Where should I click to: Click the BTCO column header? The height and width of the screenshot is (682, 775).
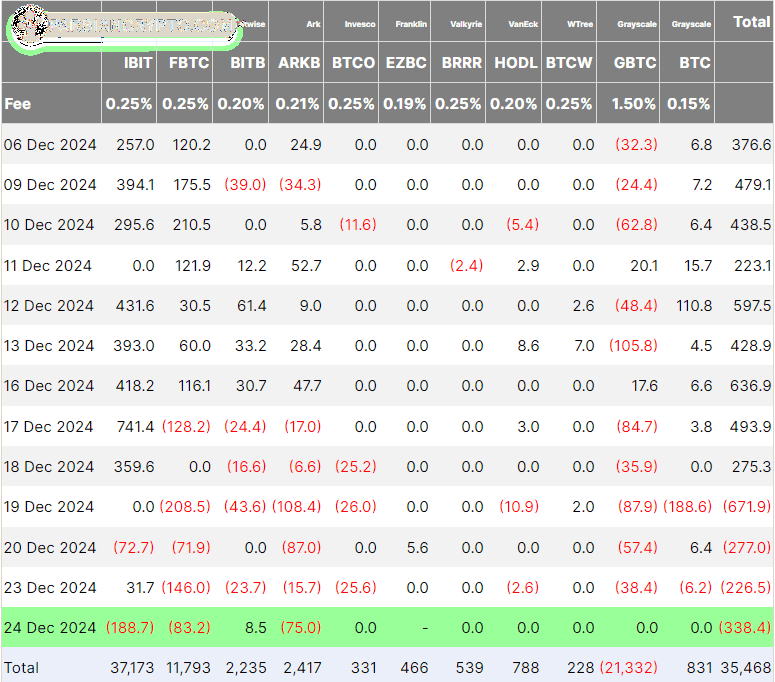353,63
